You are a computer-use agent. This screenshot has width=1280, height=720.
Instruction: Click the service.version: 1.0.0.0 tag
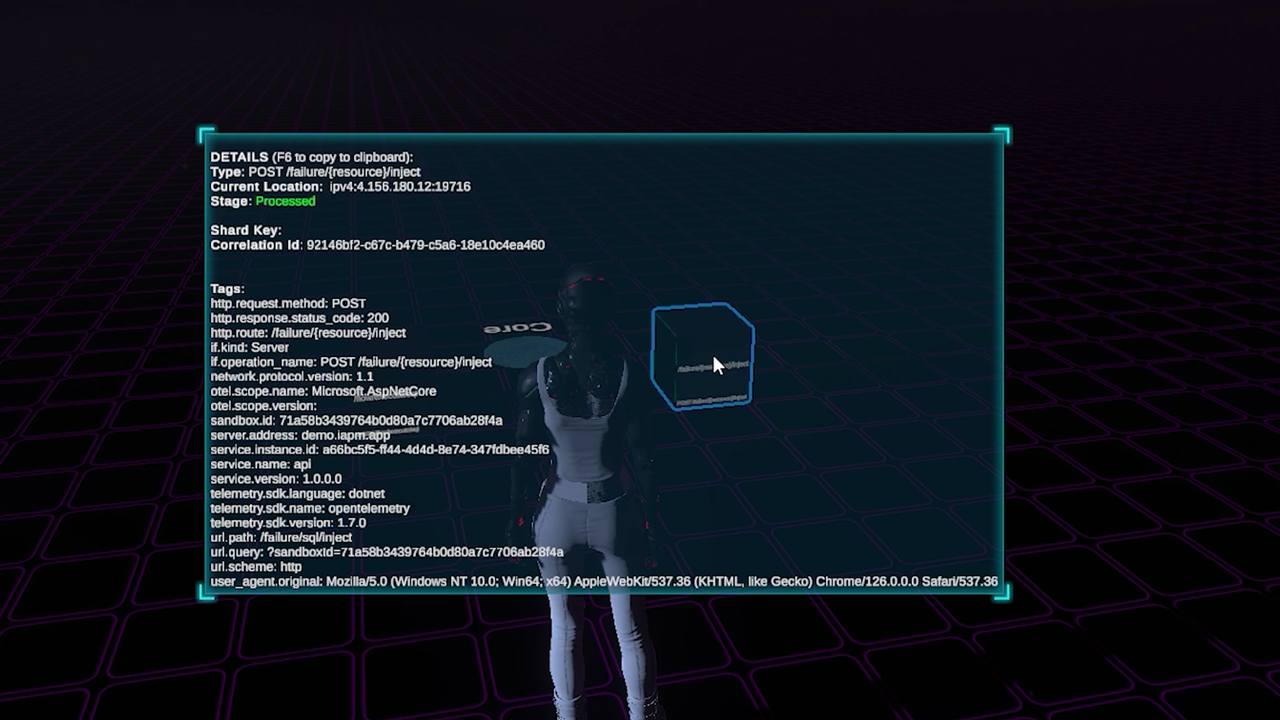[x=276, y=479]
